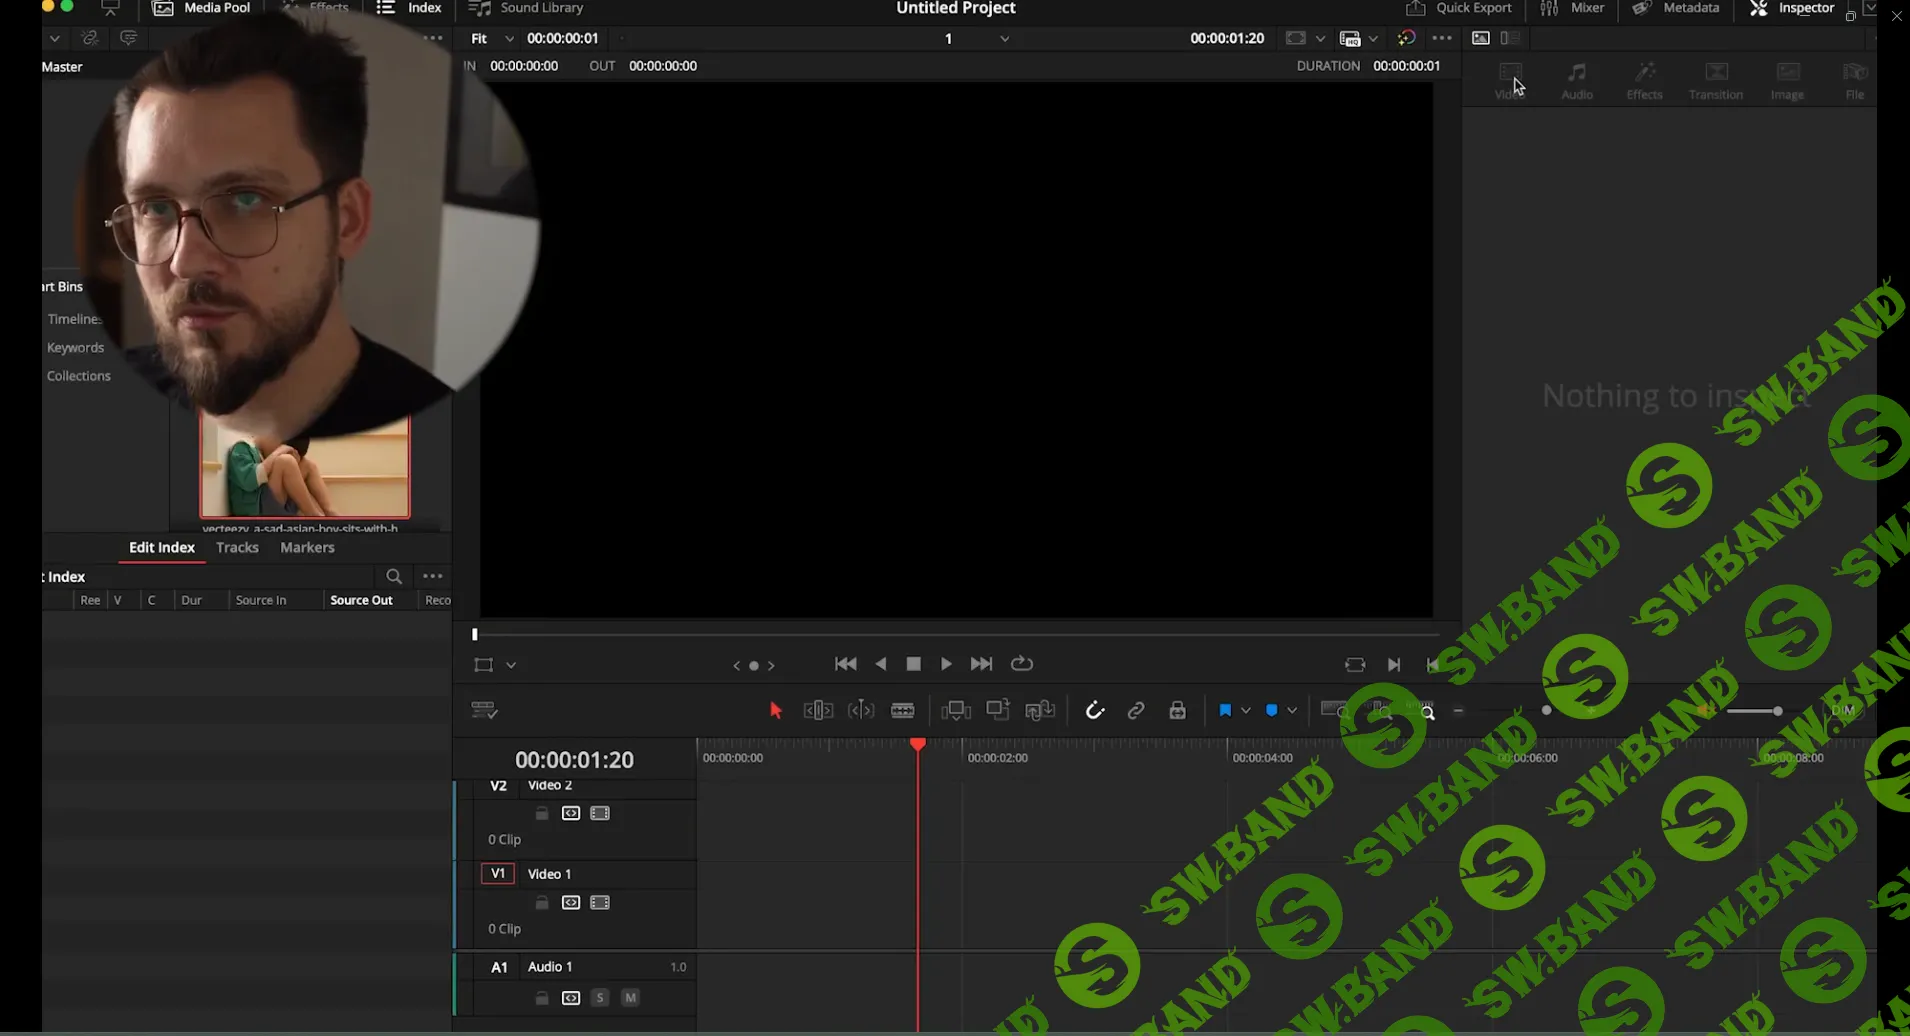Viewport: 1910px width, 1036px height.
Task: Click the red timeline playhead
Action: [x=917, y=745]
